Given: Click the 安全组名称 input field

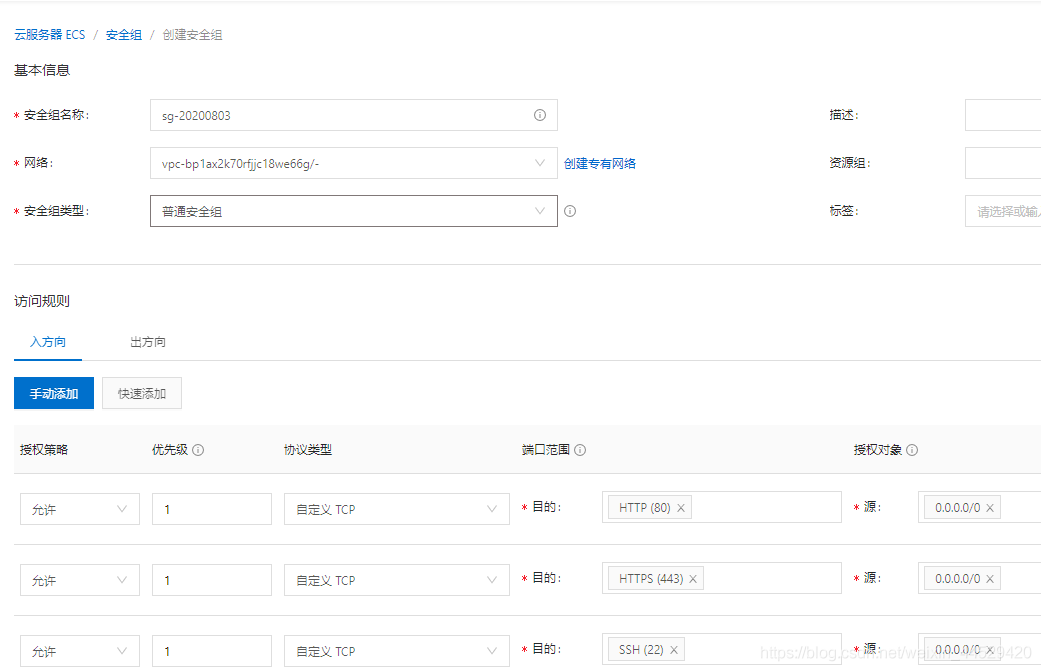Looking at the screenshot, I should (x=340, y=115).
